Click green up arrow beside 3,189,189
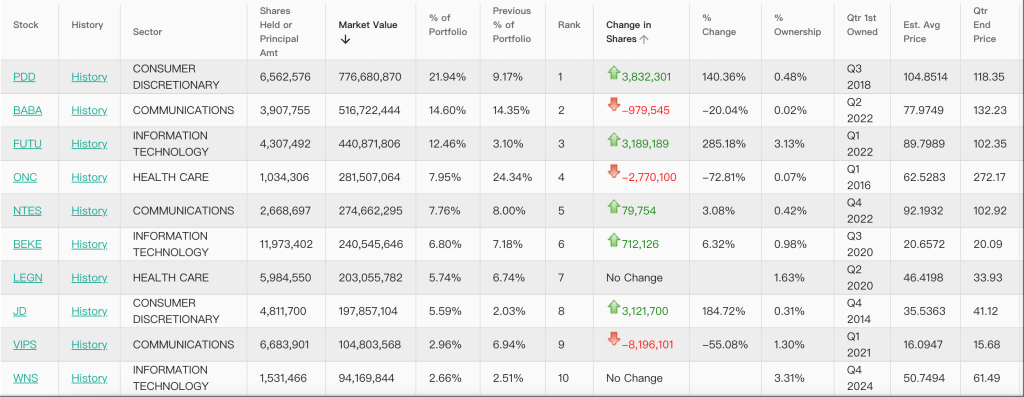Screen dimensions: 1024x397 (x=613, y=140)
